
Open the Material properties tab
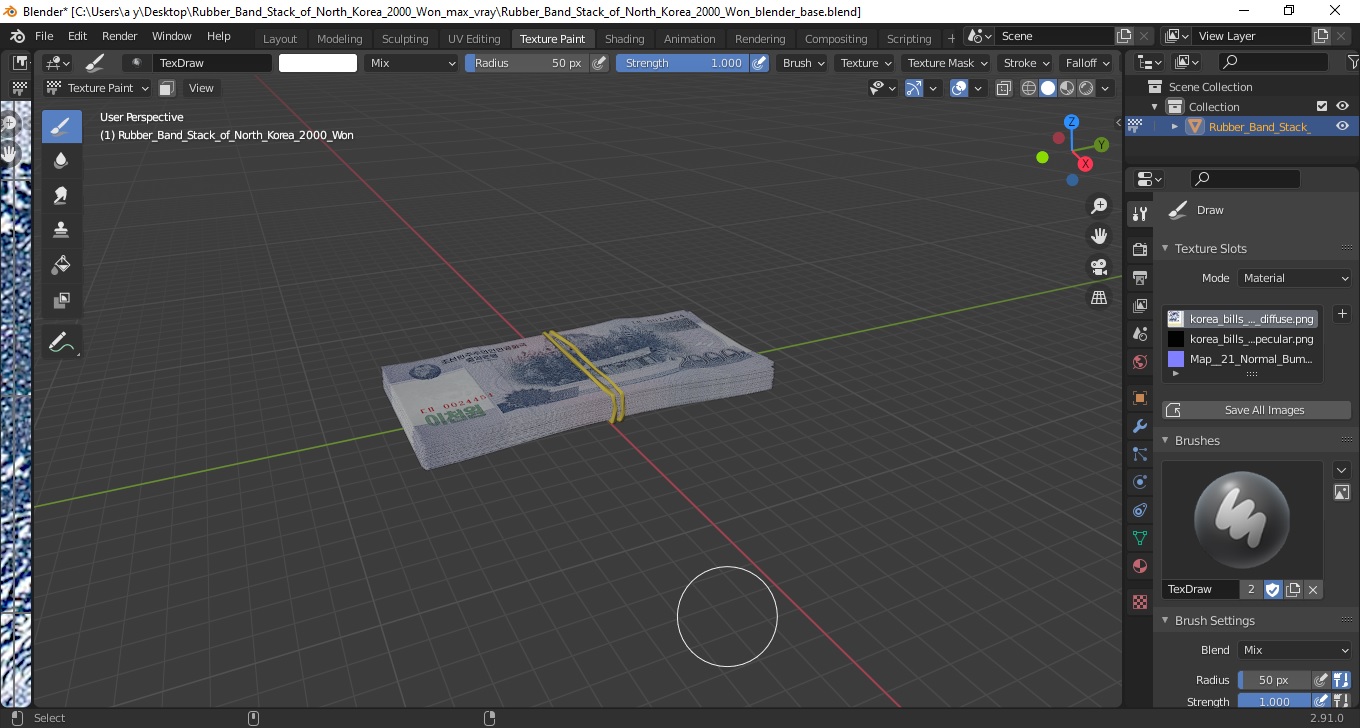click(x=1139, y=566)
